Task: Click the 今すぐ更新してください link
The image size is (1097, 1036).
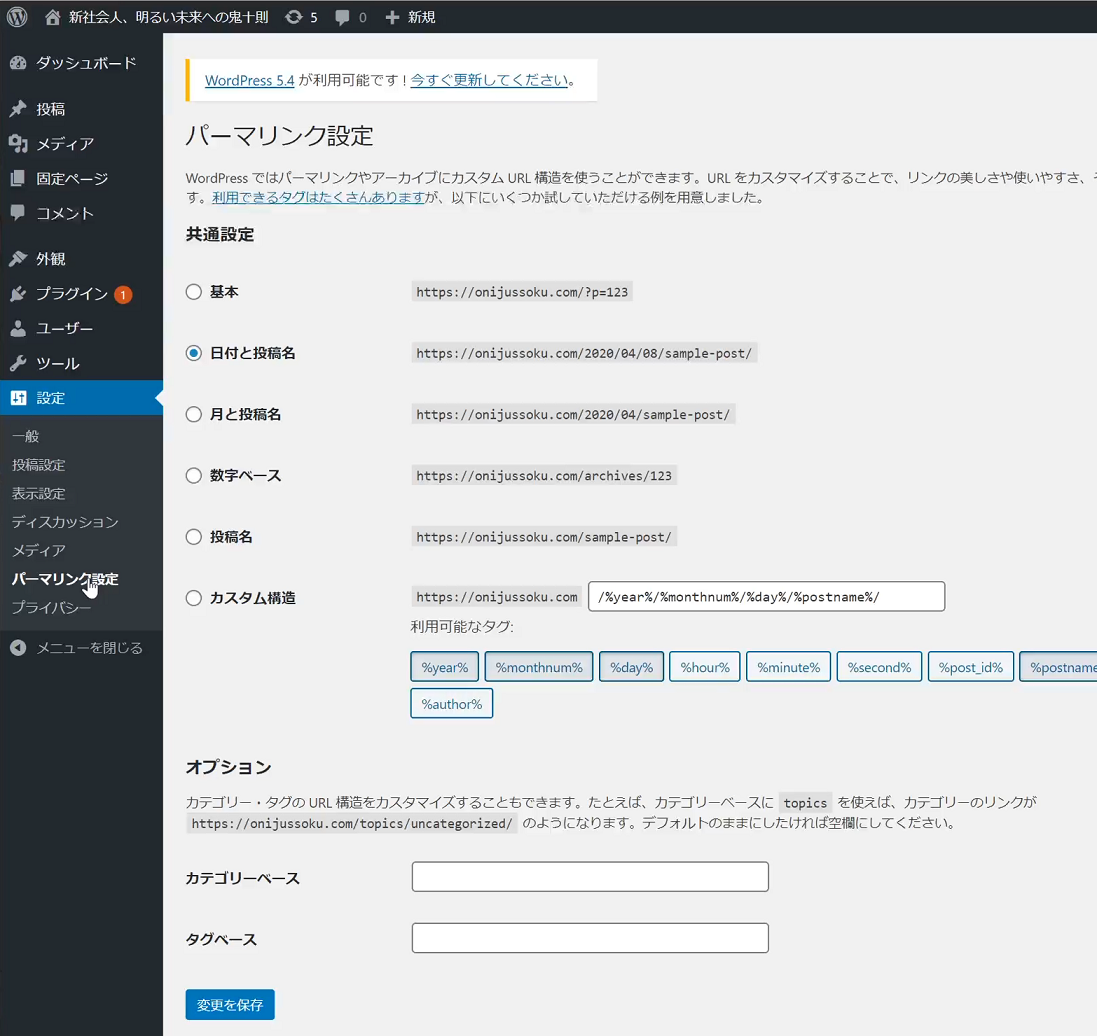Action: (489, 80)
